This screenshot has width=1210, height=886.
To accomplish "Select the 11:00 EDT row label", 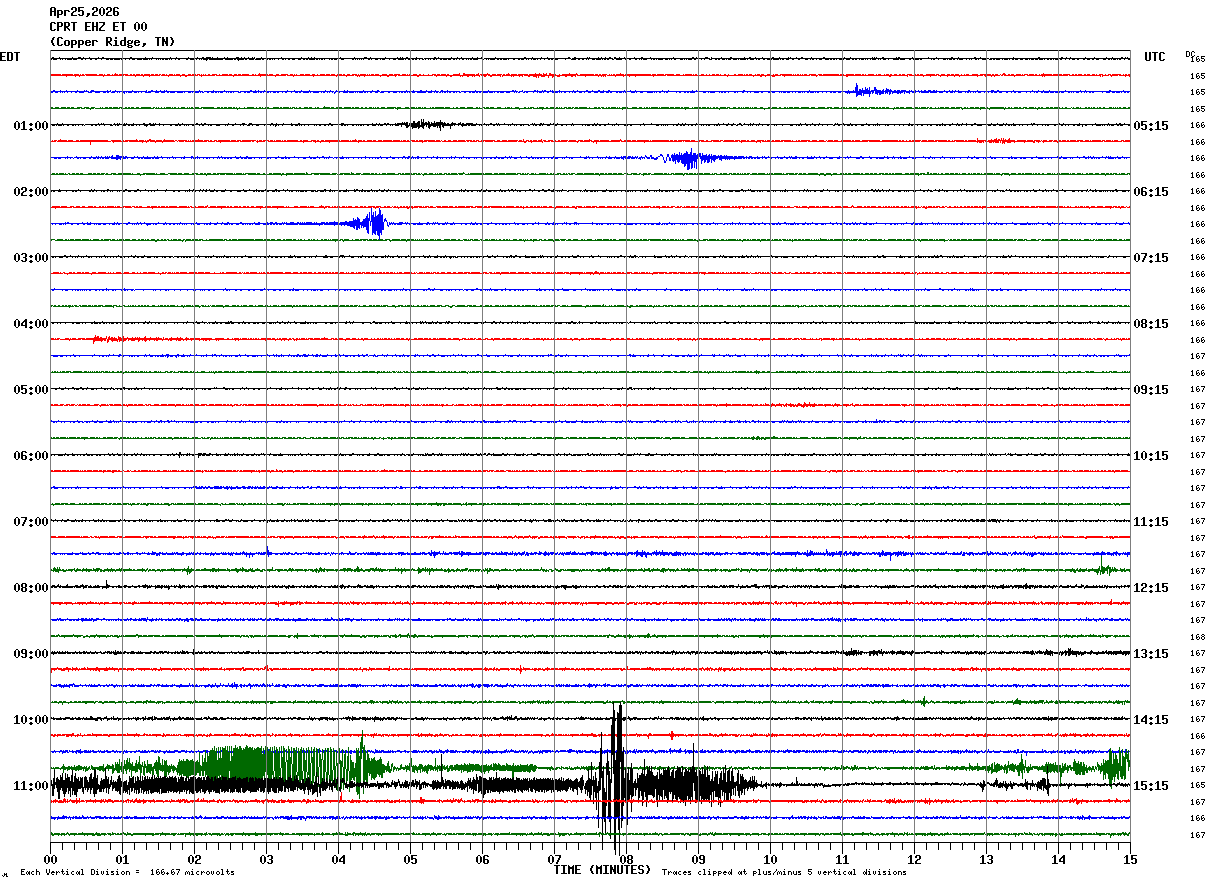I will (x=30, y=786).
